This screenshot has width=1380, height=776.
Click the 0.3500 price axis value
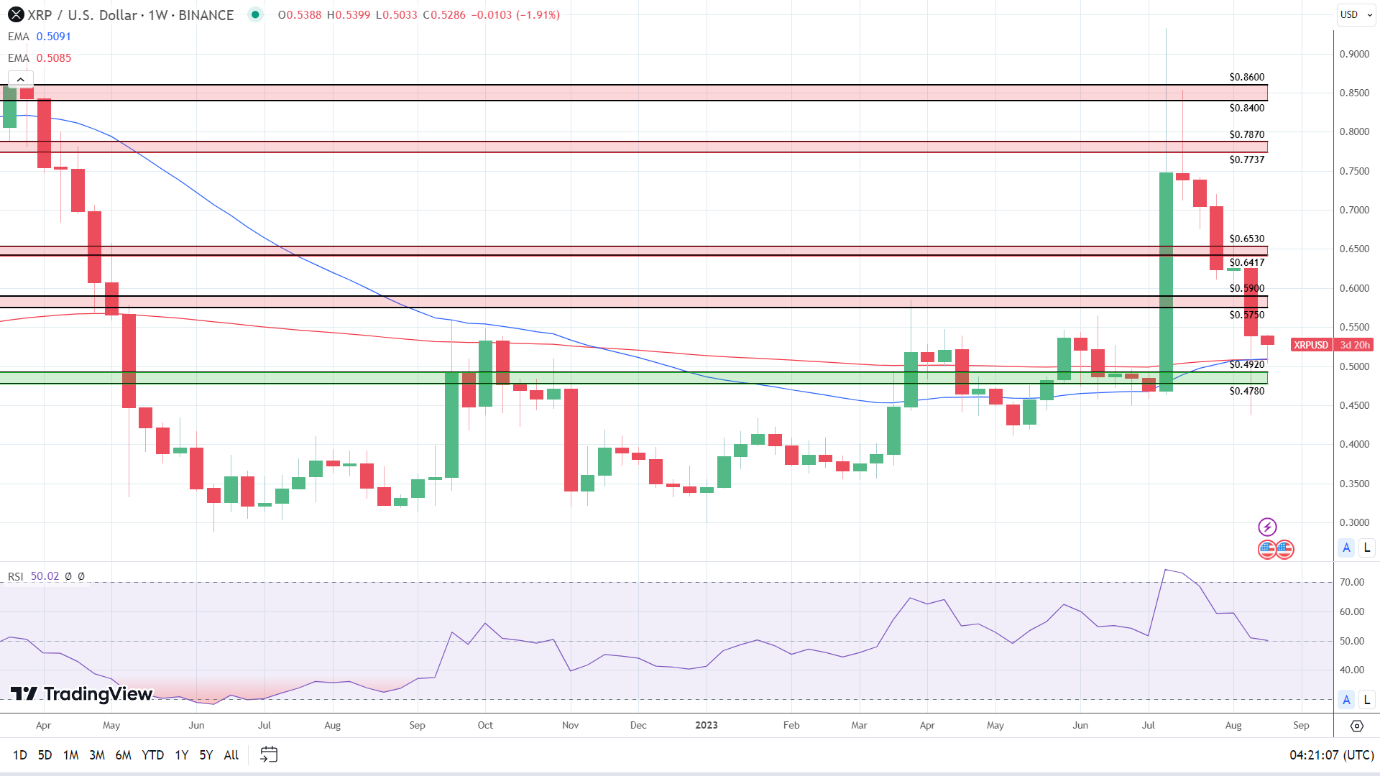point(1356,483)
